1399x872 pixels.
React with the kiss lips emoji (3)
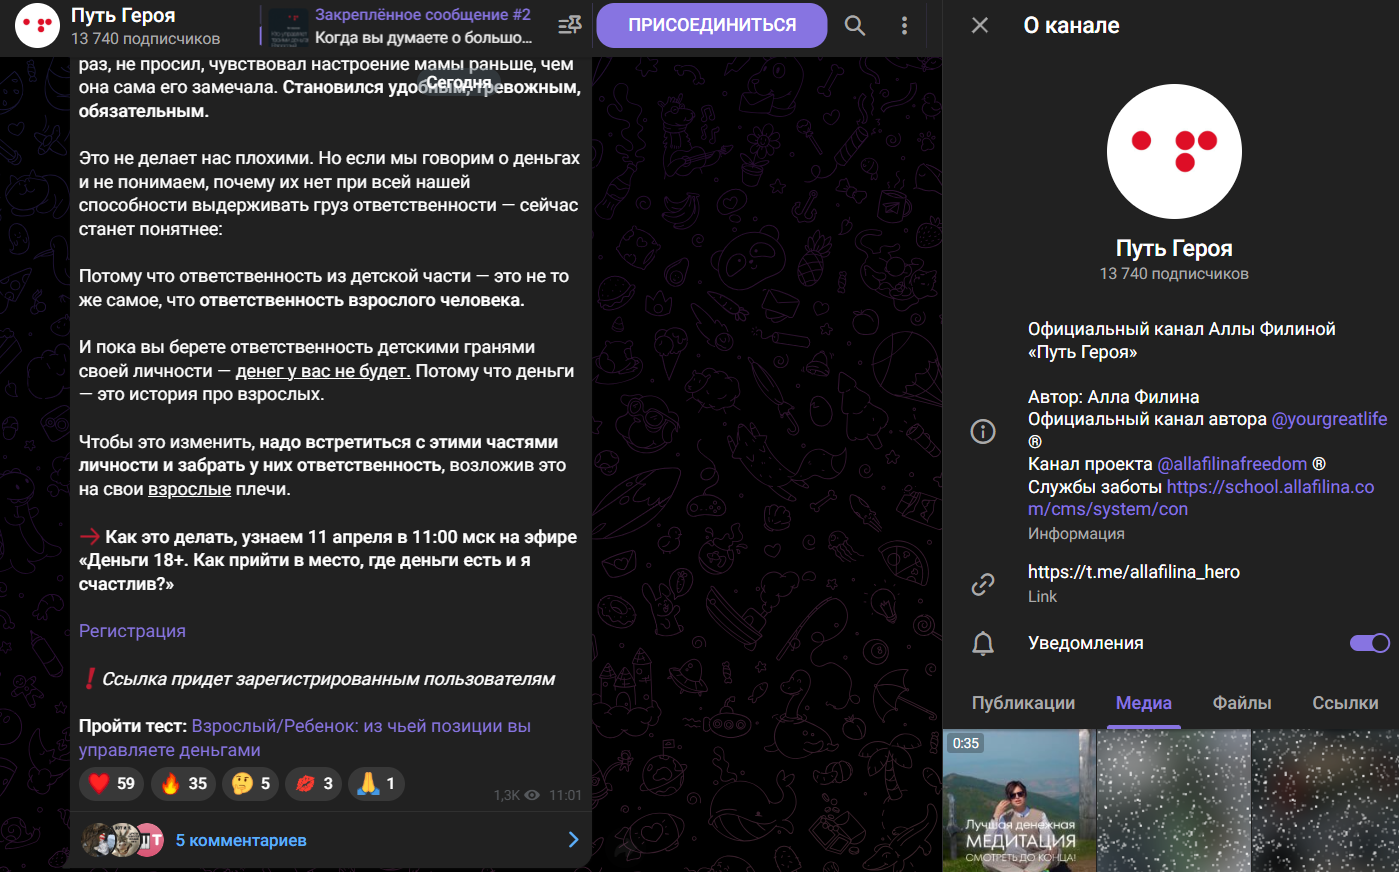(x=314, y=784)
